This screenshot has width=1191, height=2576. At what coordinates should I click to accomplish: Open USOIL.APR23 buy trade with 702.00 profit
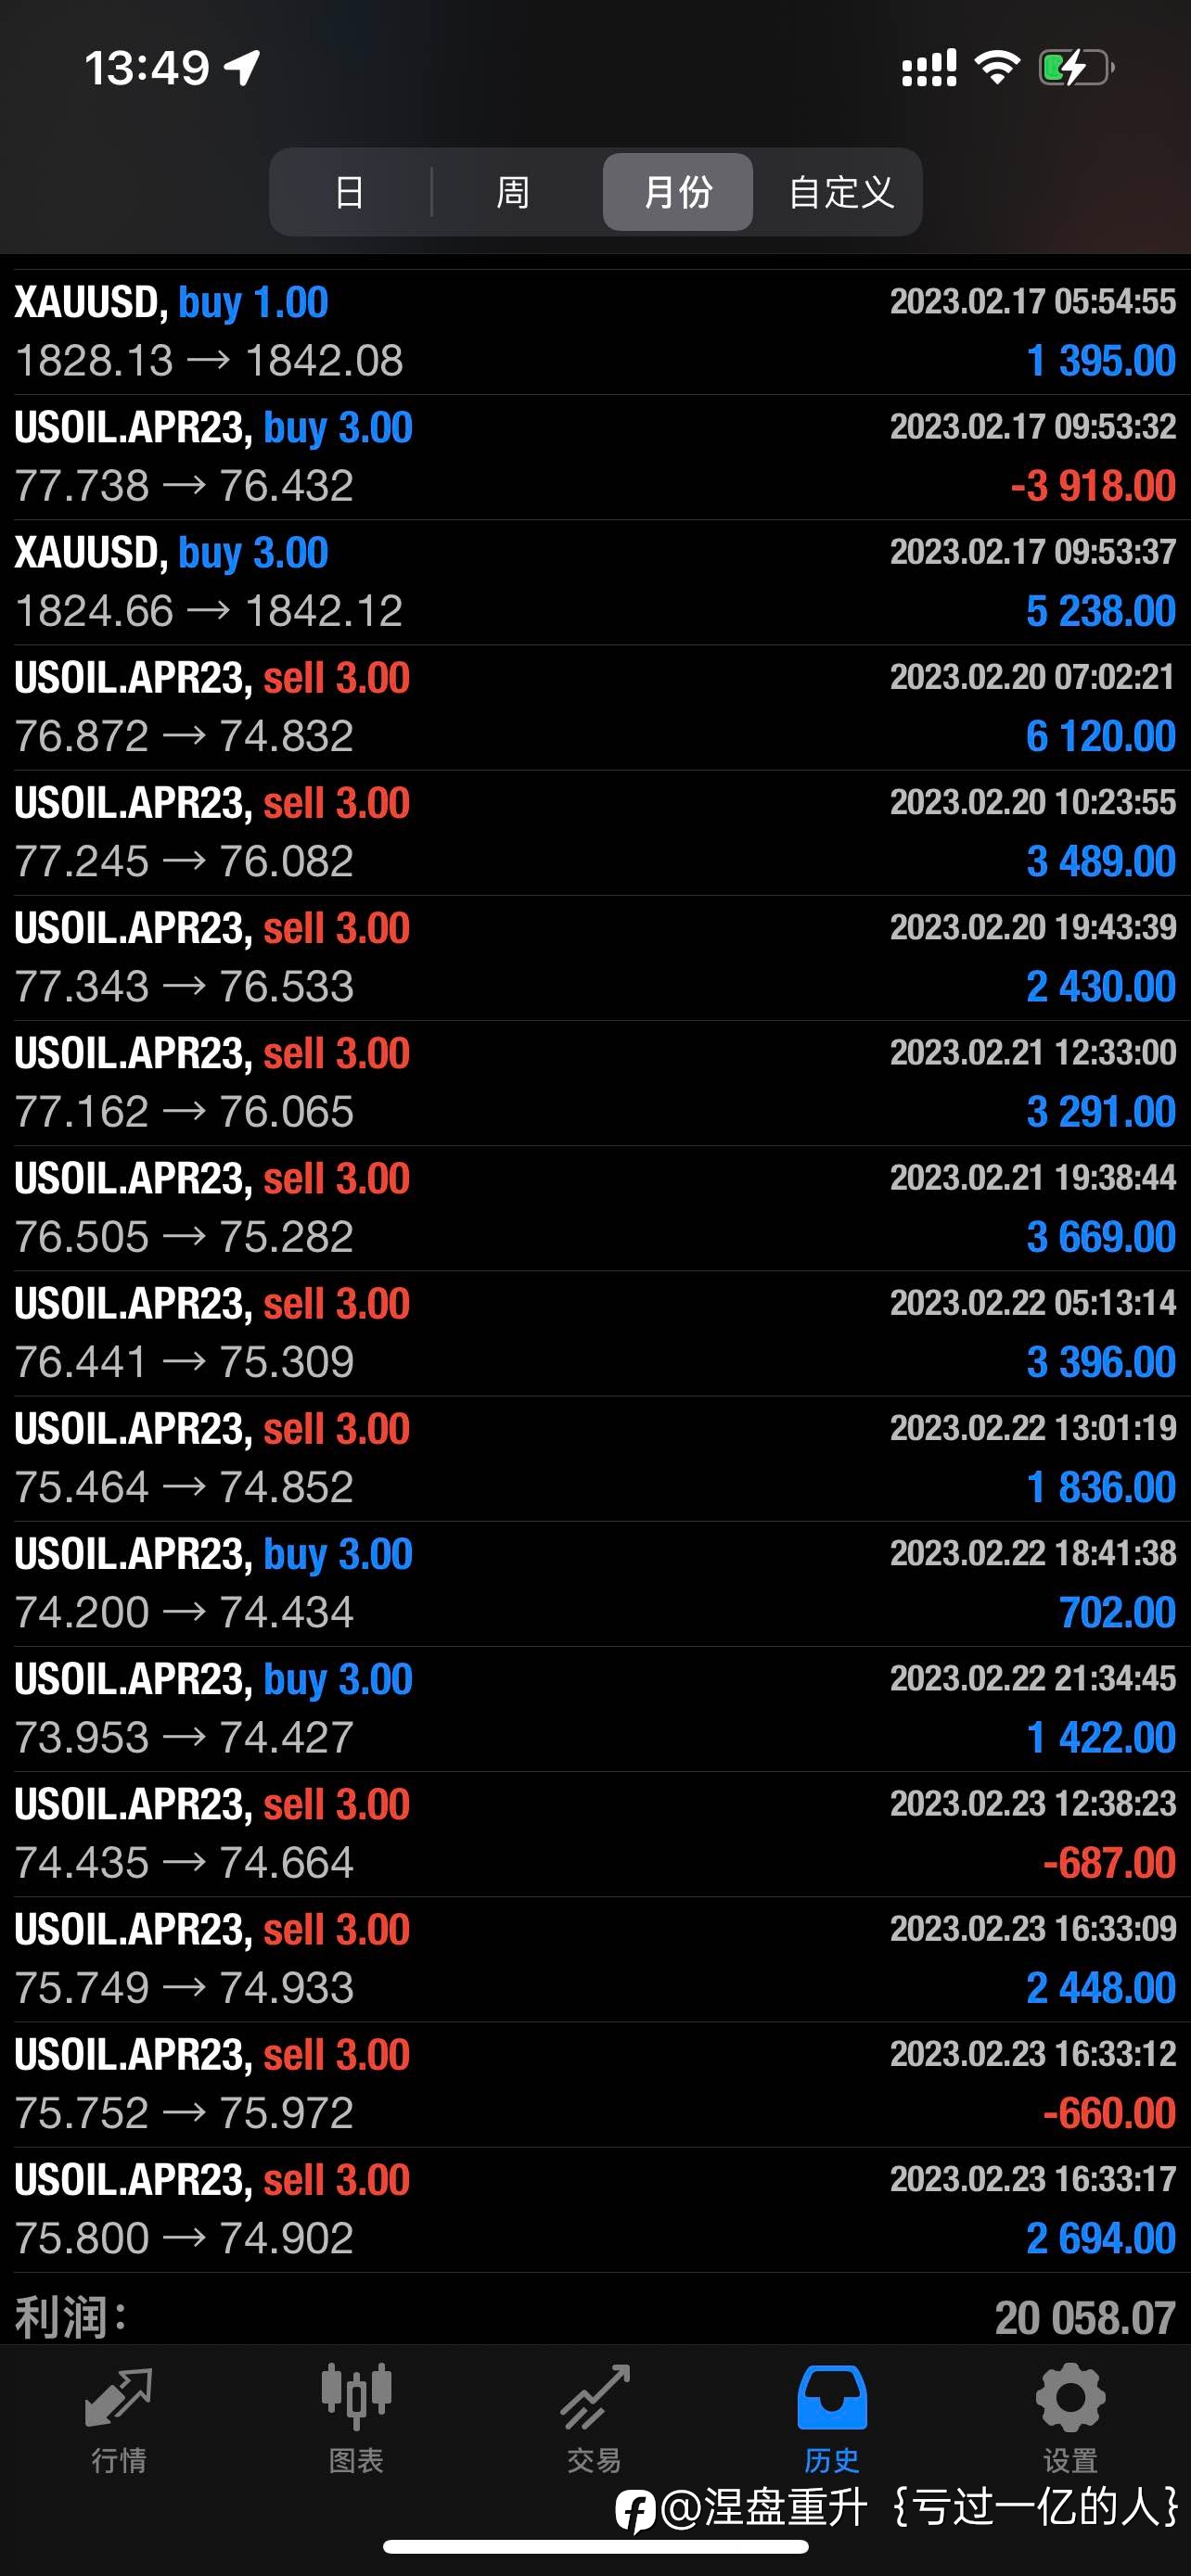[x=595, y=1583]
